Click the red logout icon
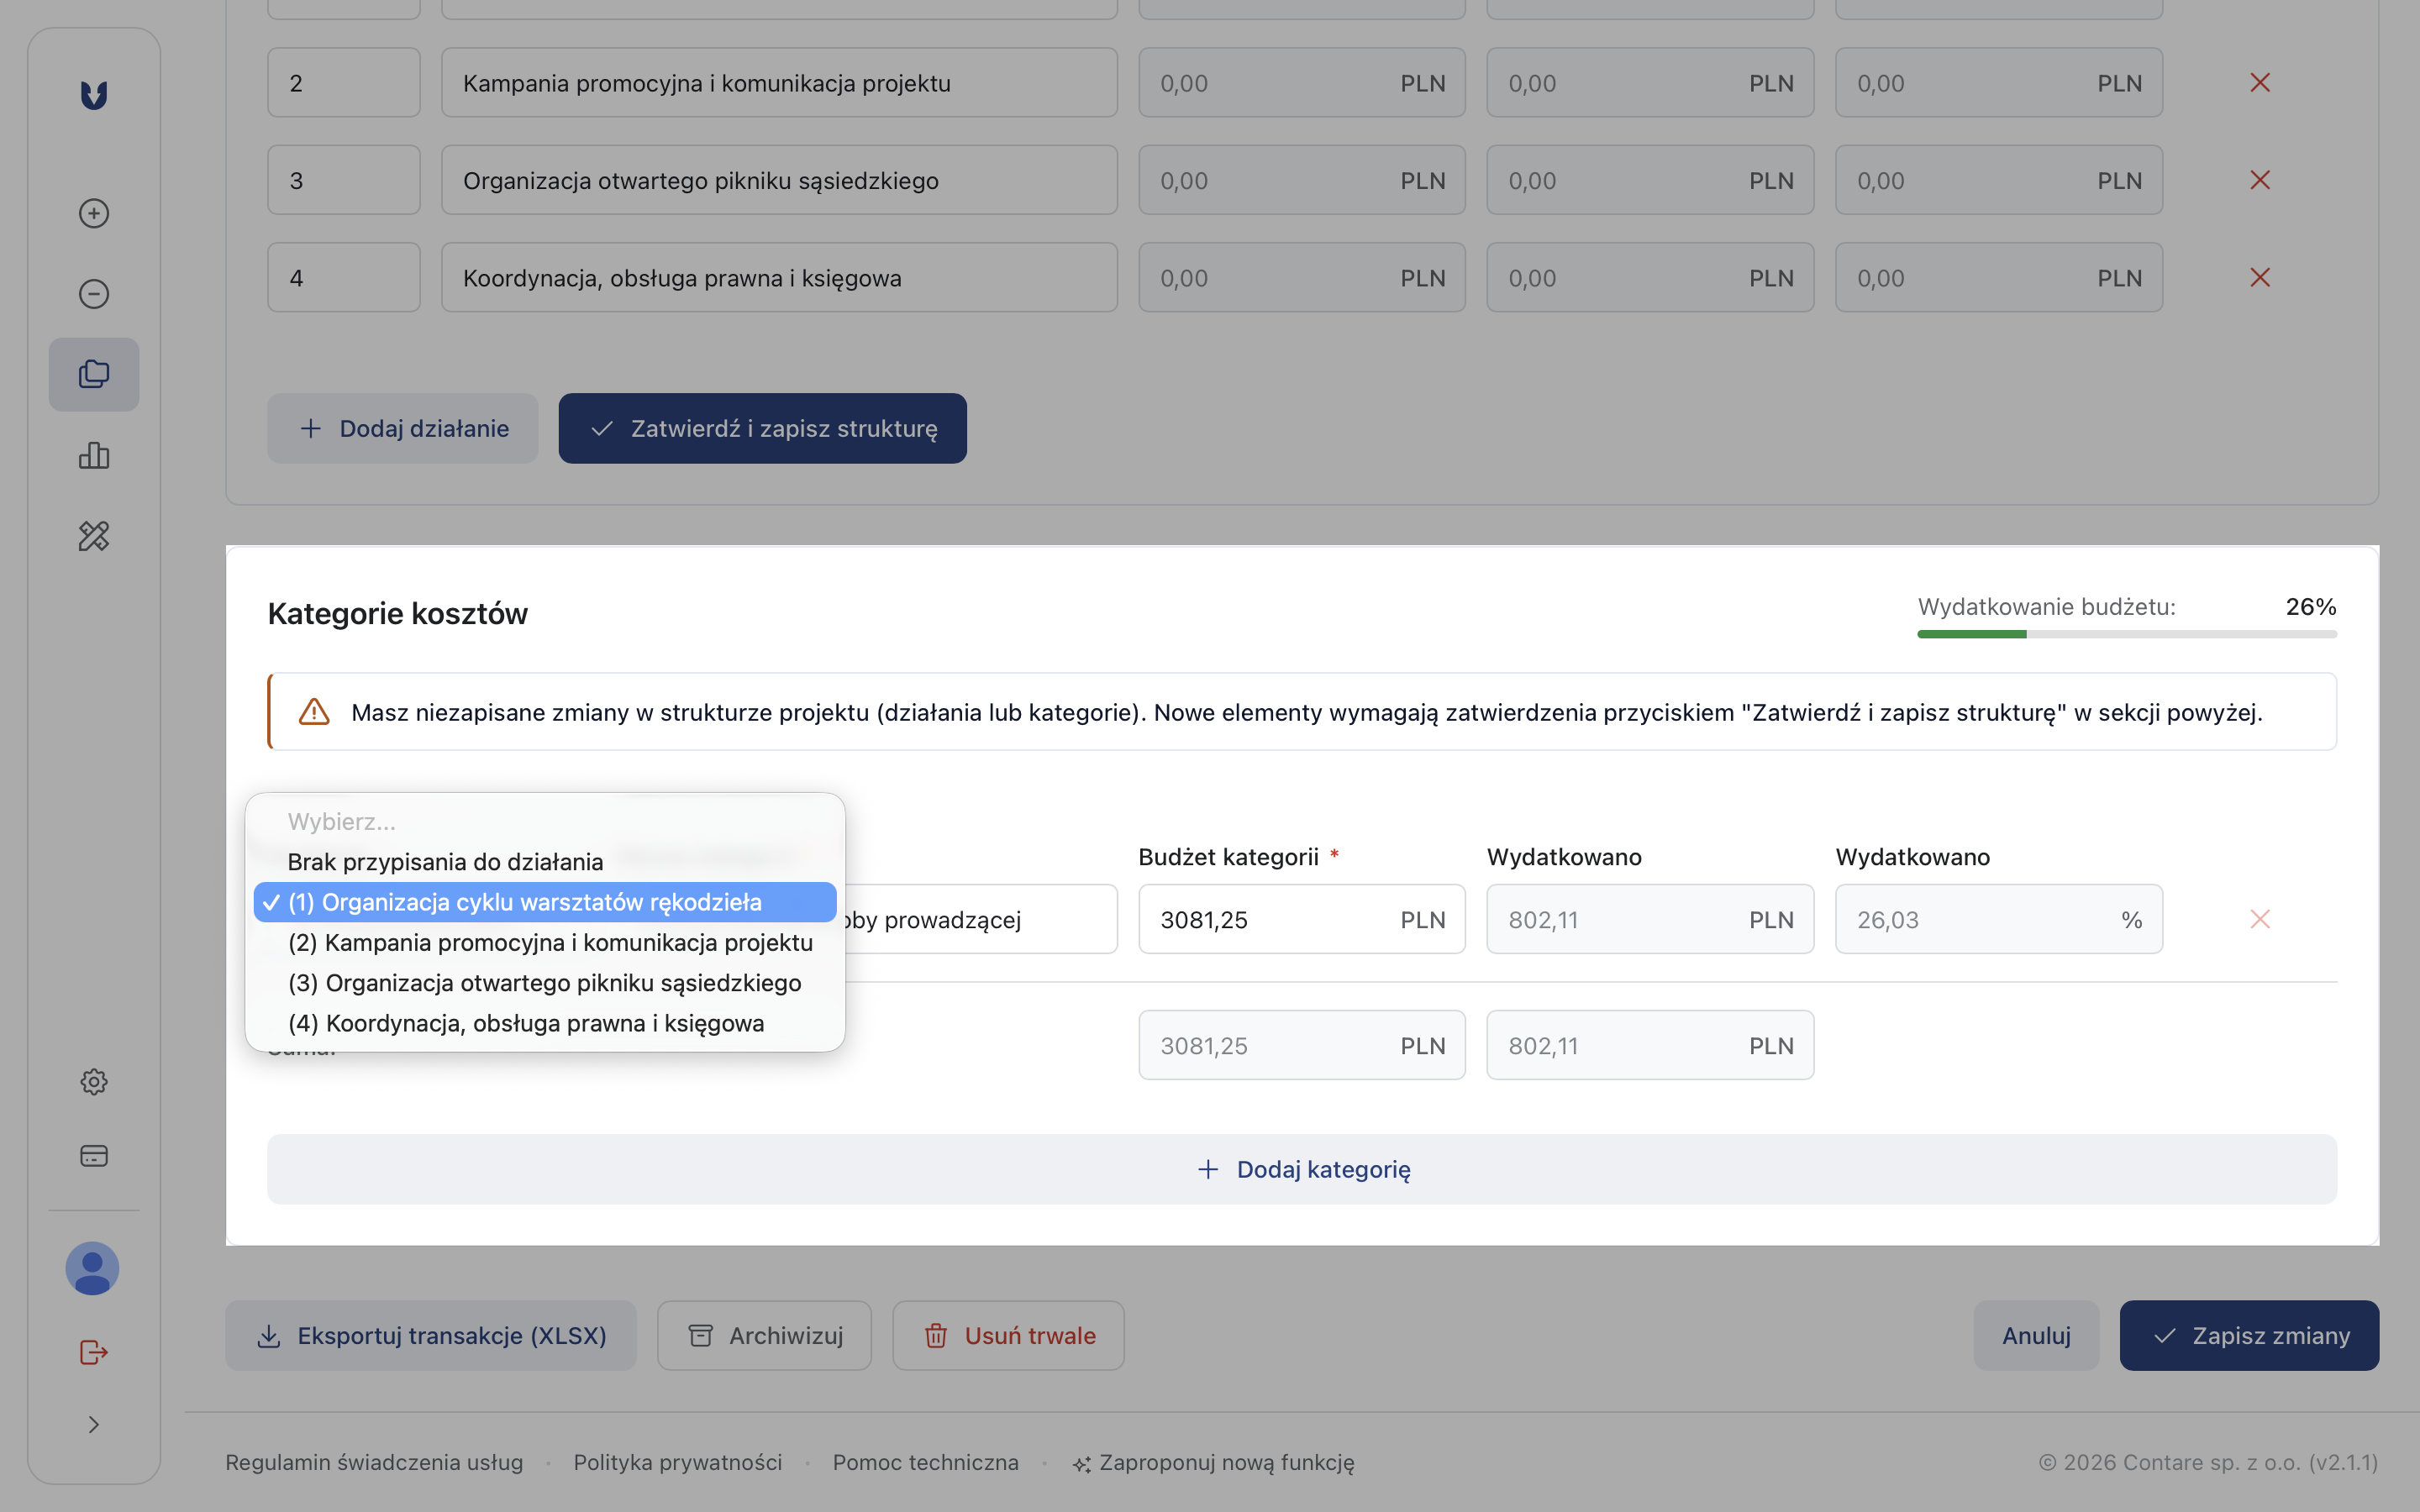 (94, 1352)
